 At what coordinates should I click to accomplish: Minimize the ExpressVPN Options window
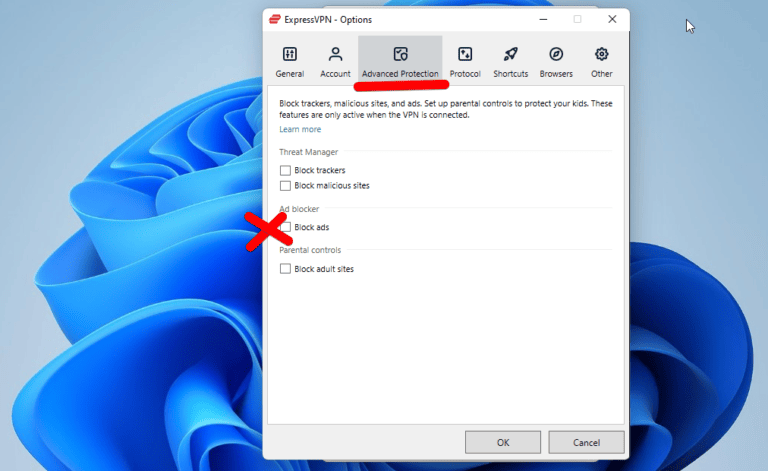pos(543,19)
